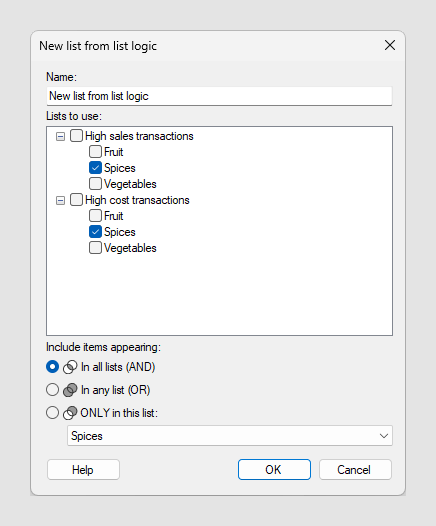Image resolution: width=436 pixels, height=526 pixels.
Task: Enable Fruit under High sales transactions
Action: (95, 152)
